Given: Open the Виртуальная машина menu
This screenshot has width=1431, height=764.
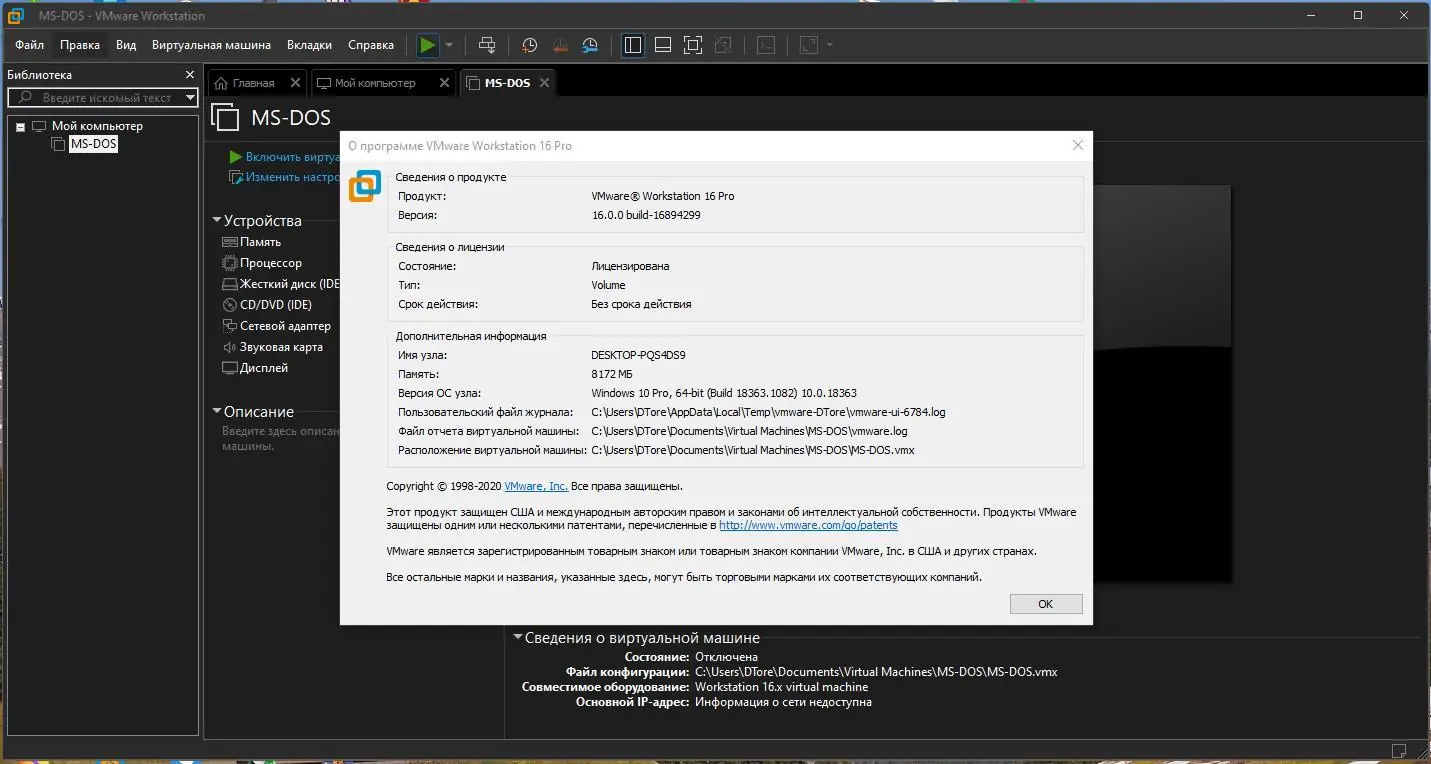Looking at the screenshot, I should (211, 45).
